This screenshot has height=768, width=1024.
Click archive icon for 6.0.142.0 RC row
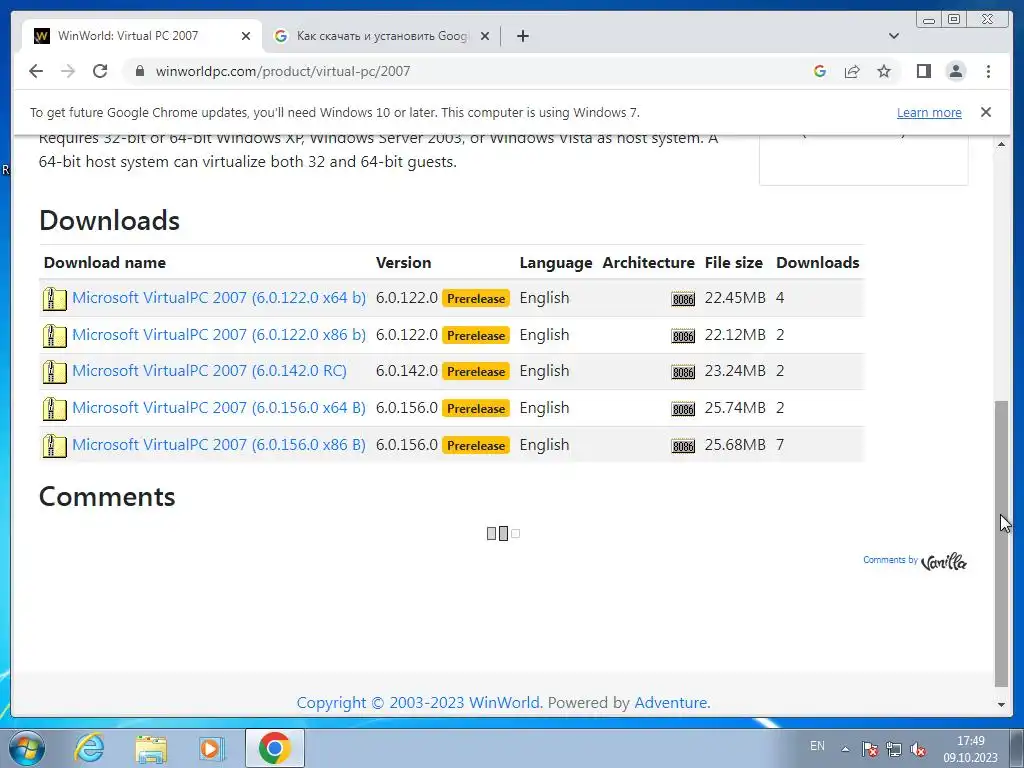click(55, 372)
